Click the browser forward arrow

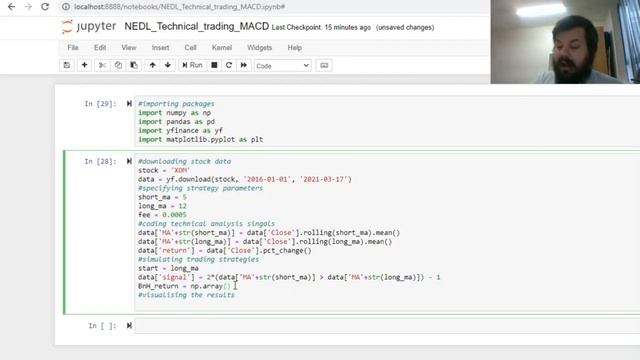[28, 7]
